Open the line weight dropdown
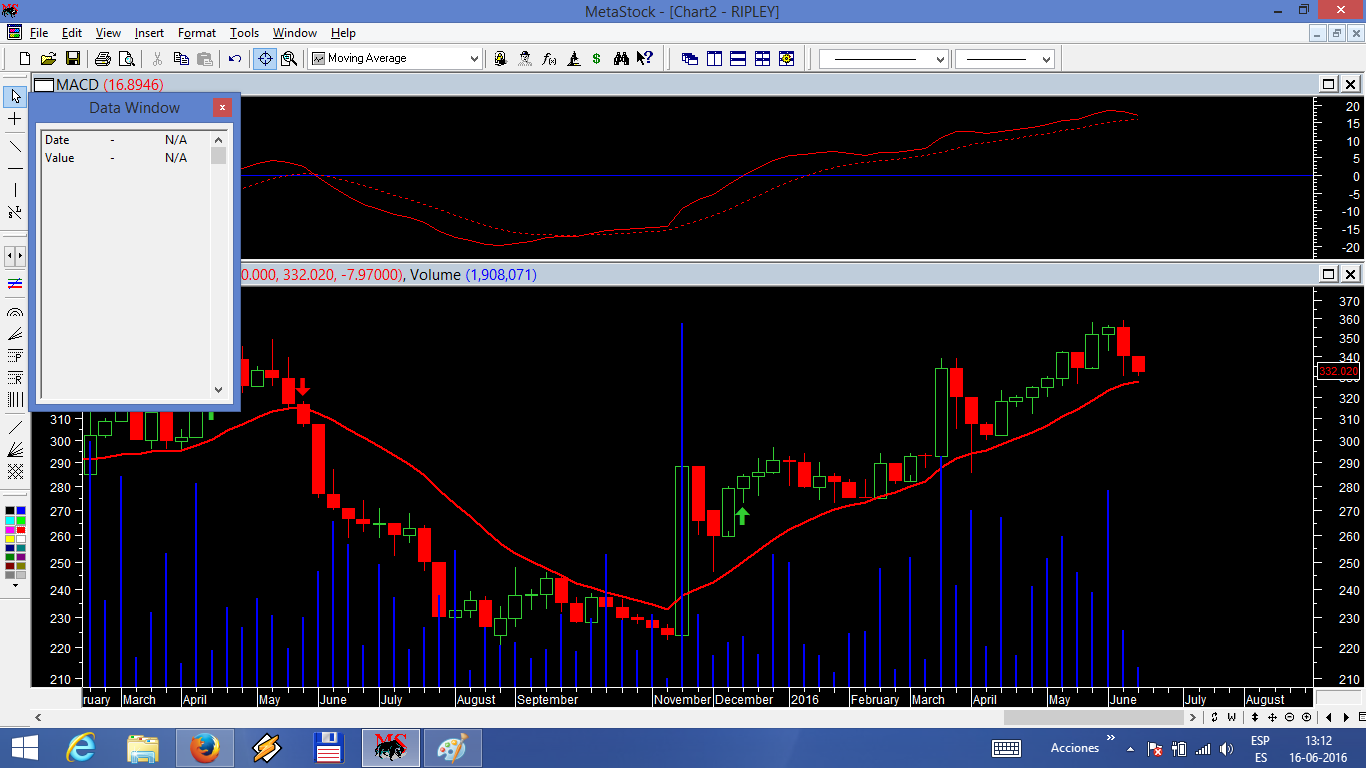 [x=1046, y=60]
